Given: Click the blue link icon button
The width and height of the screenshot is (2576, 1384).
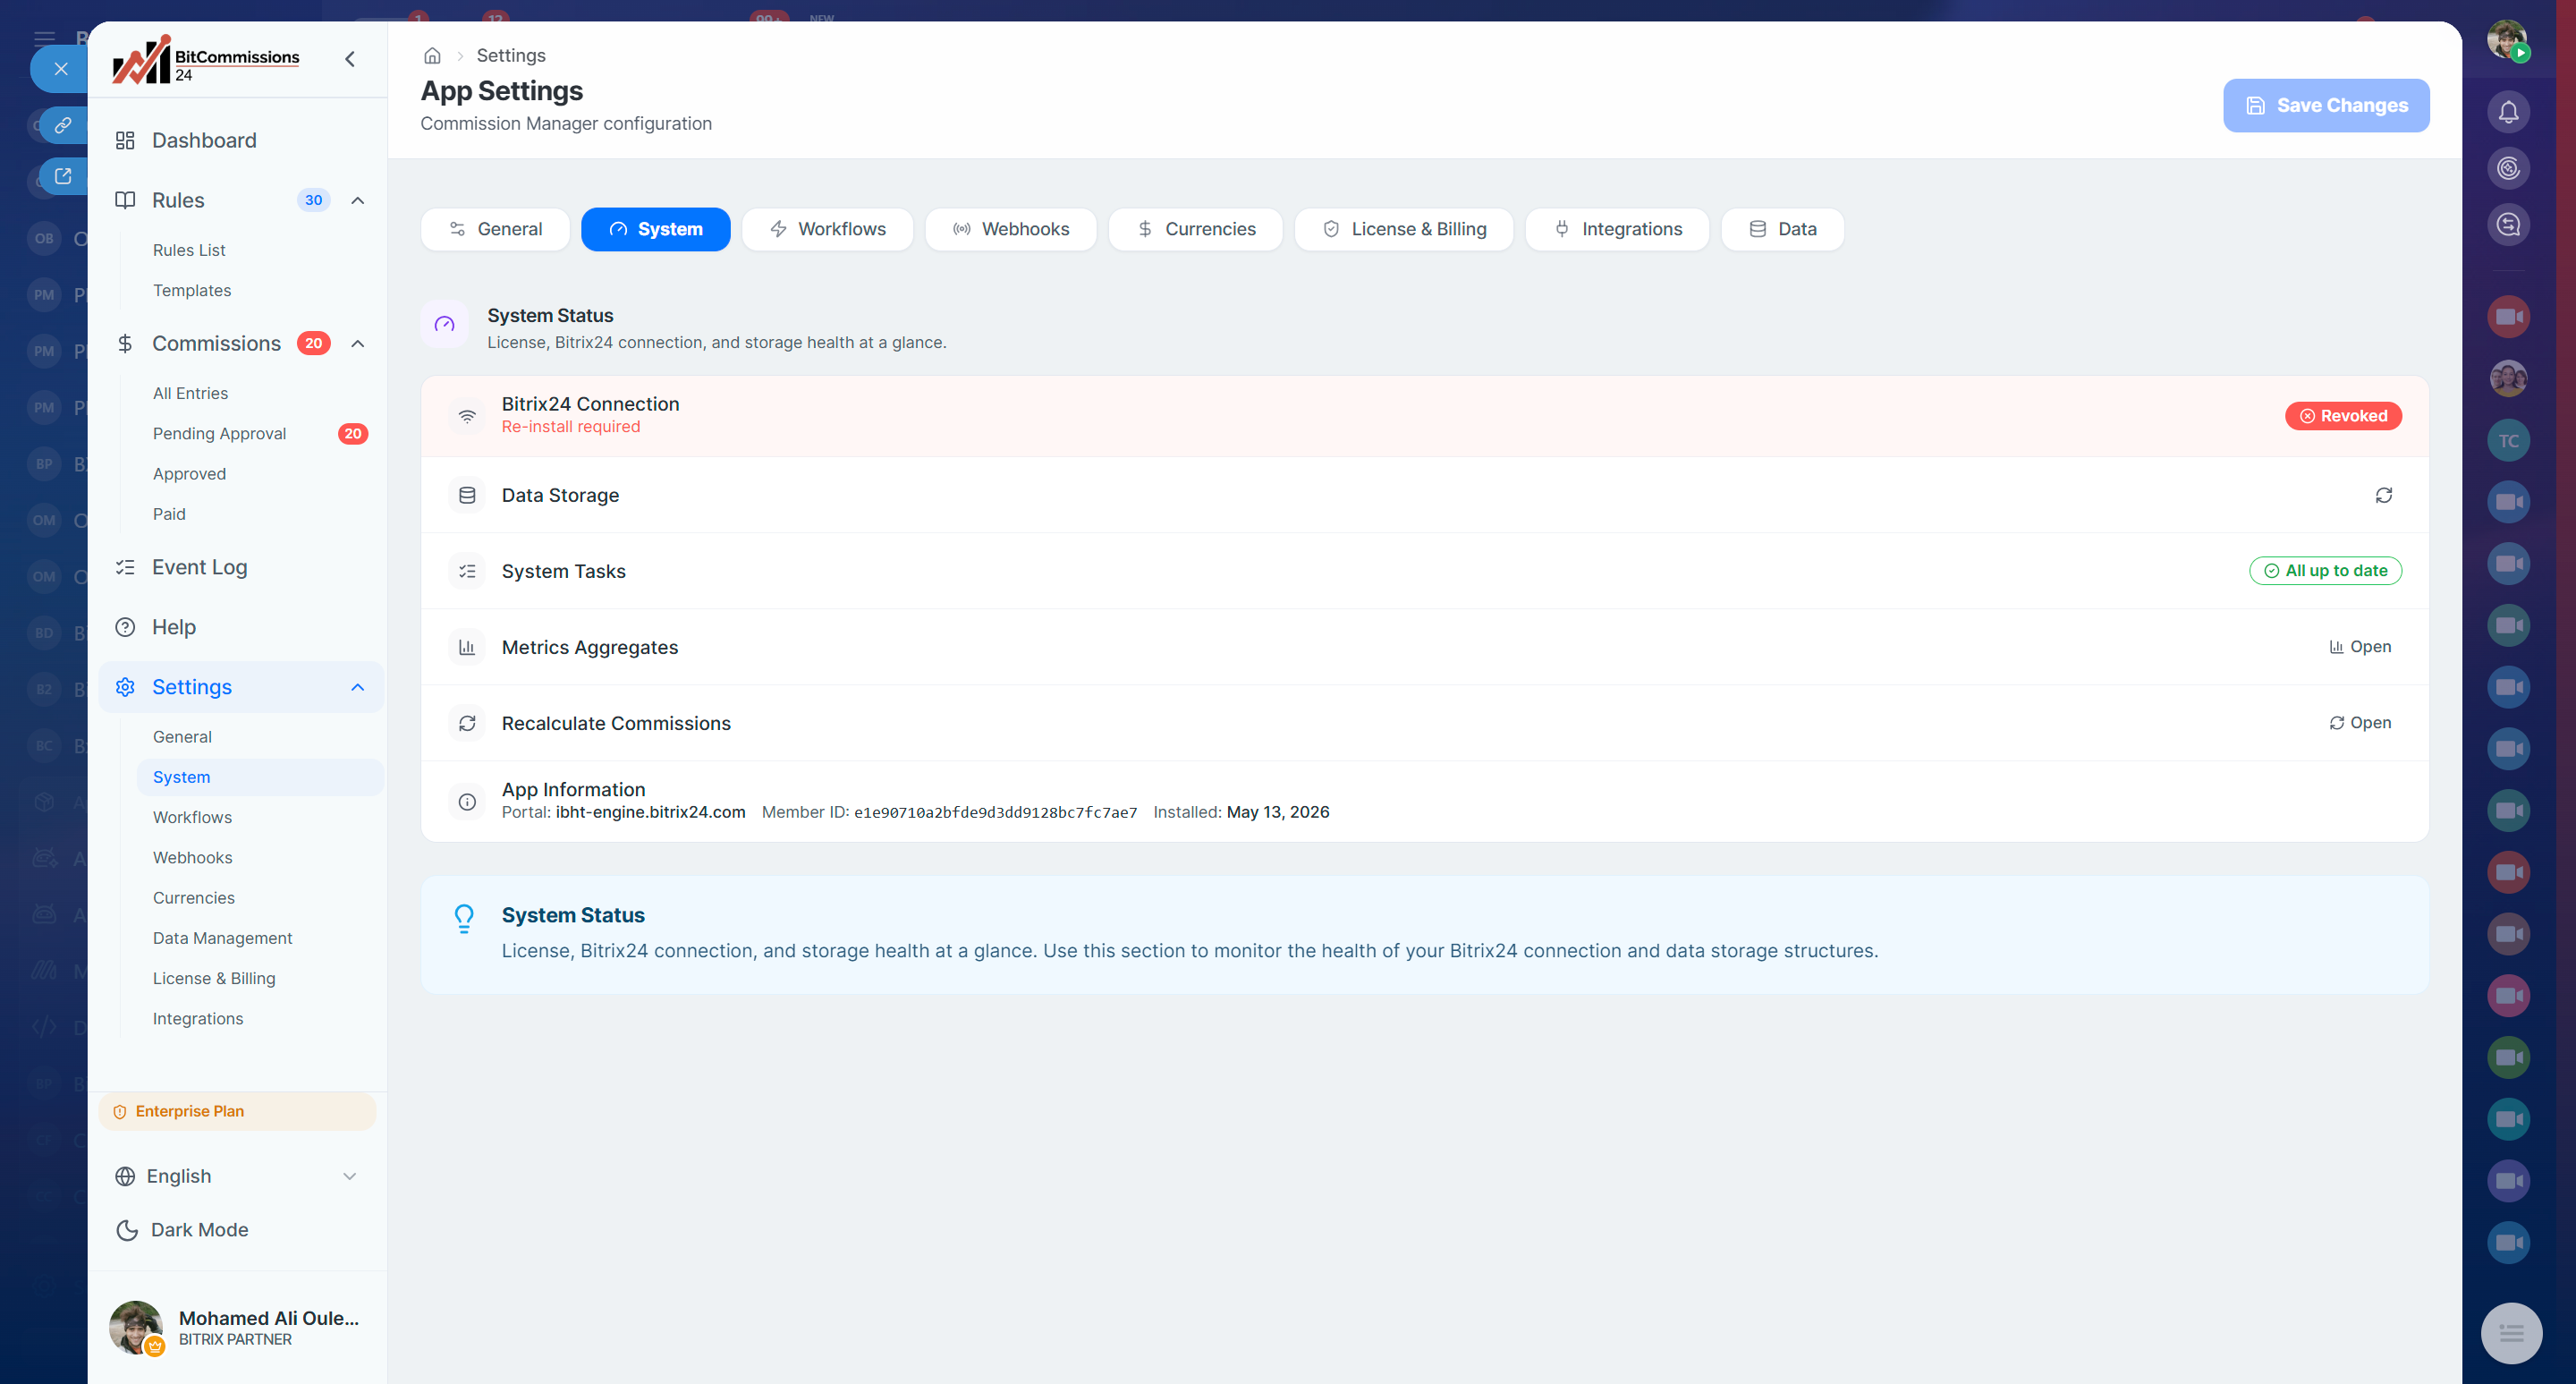Looking at the screenshot, I should [63, 125].
